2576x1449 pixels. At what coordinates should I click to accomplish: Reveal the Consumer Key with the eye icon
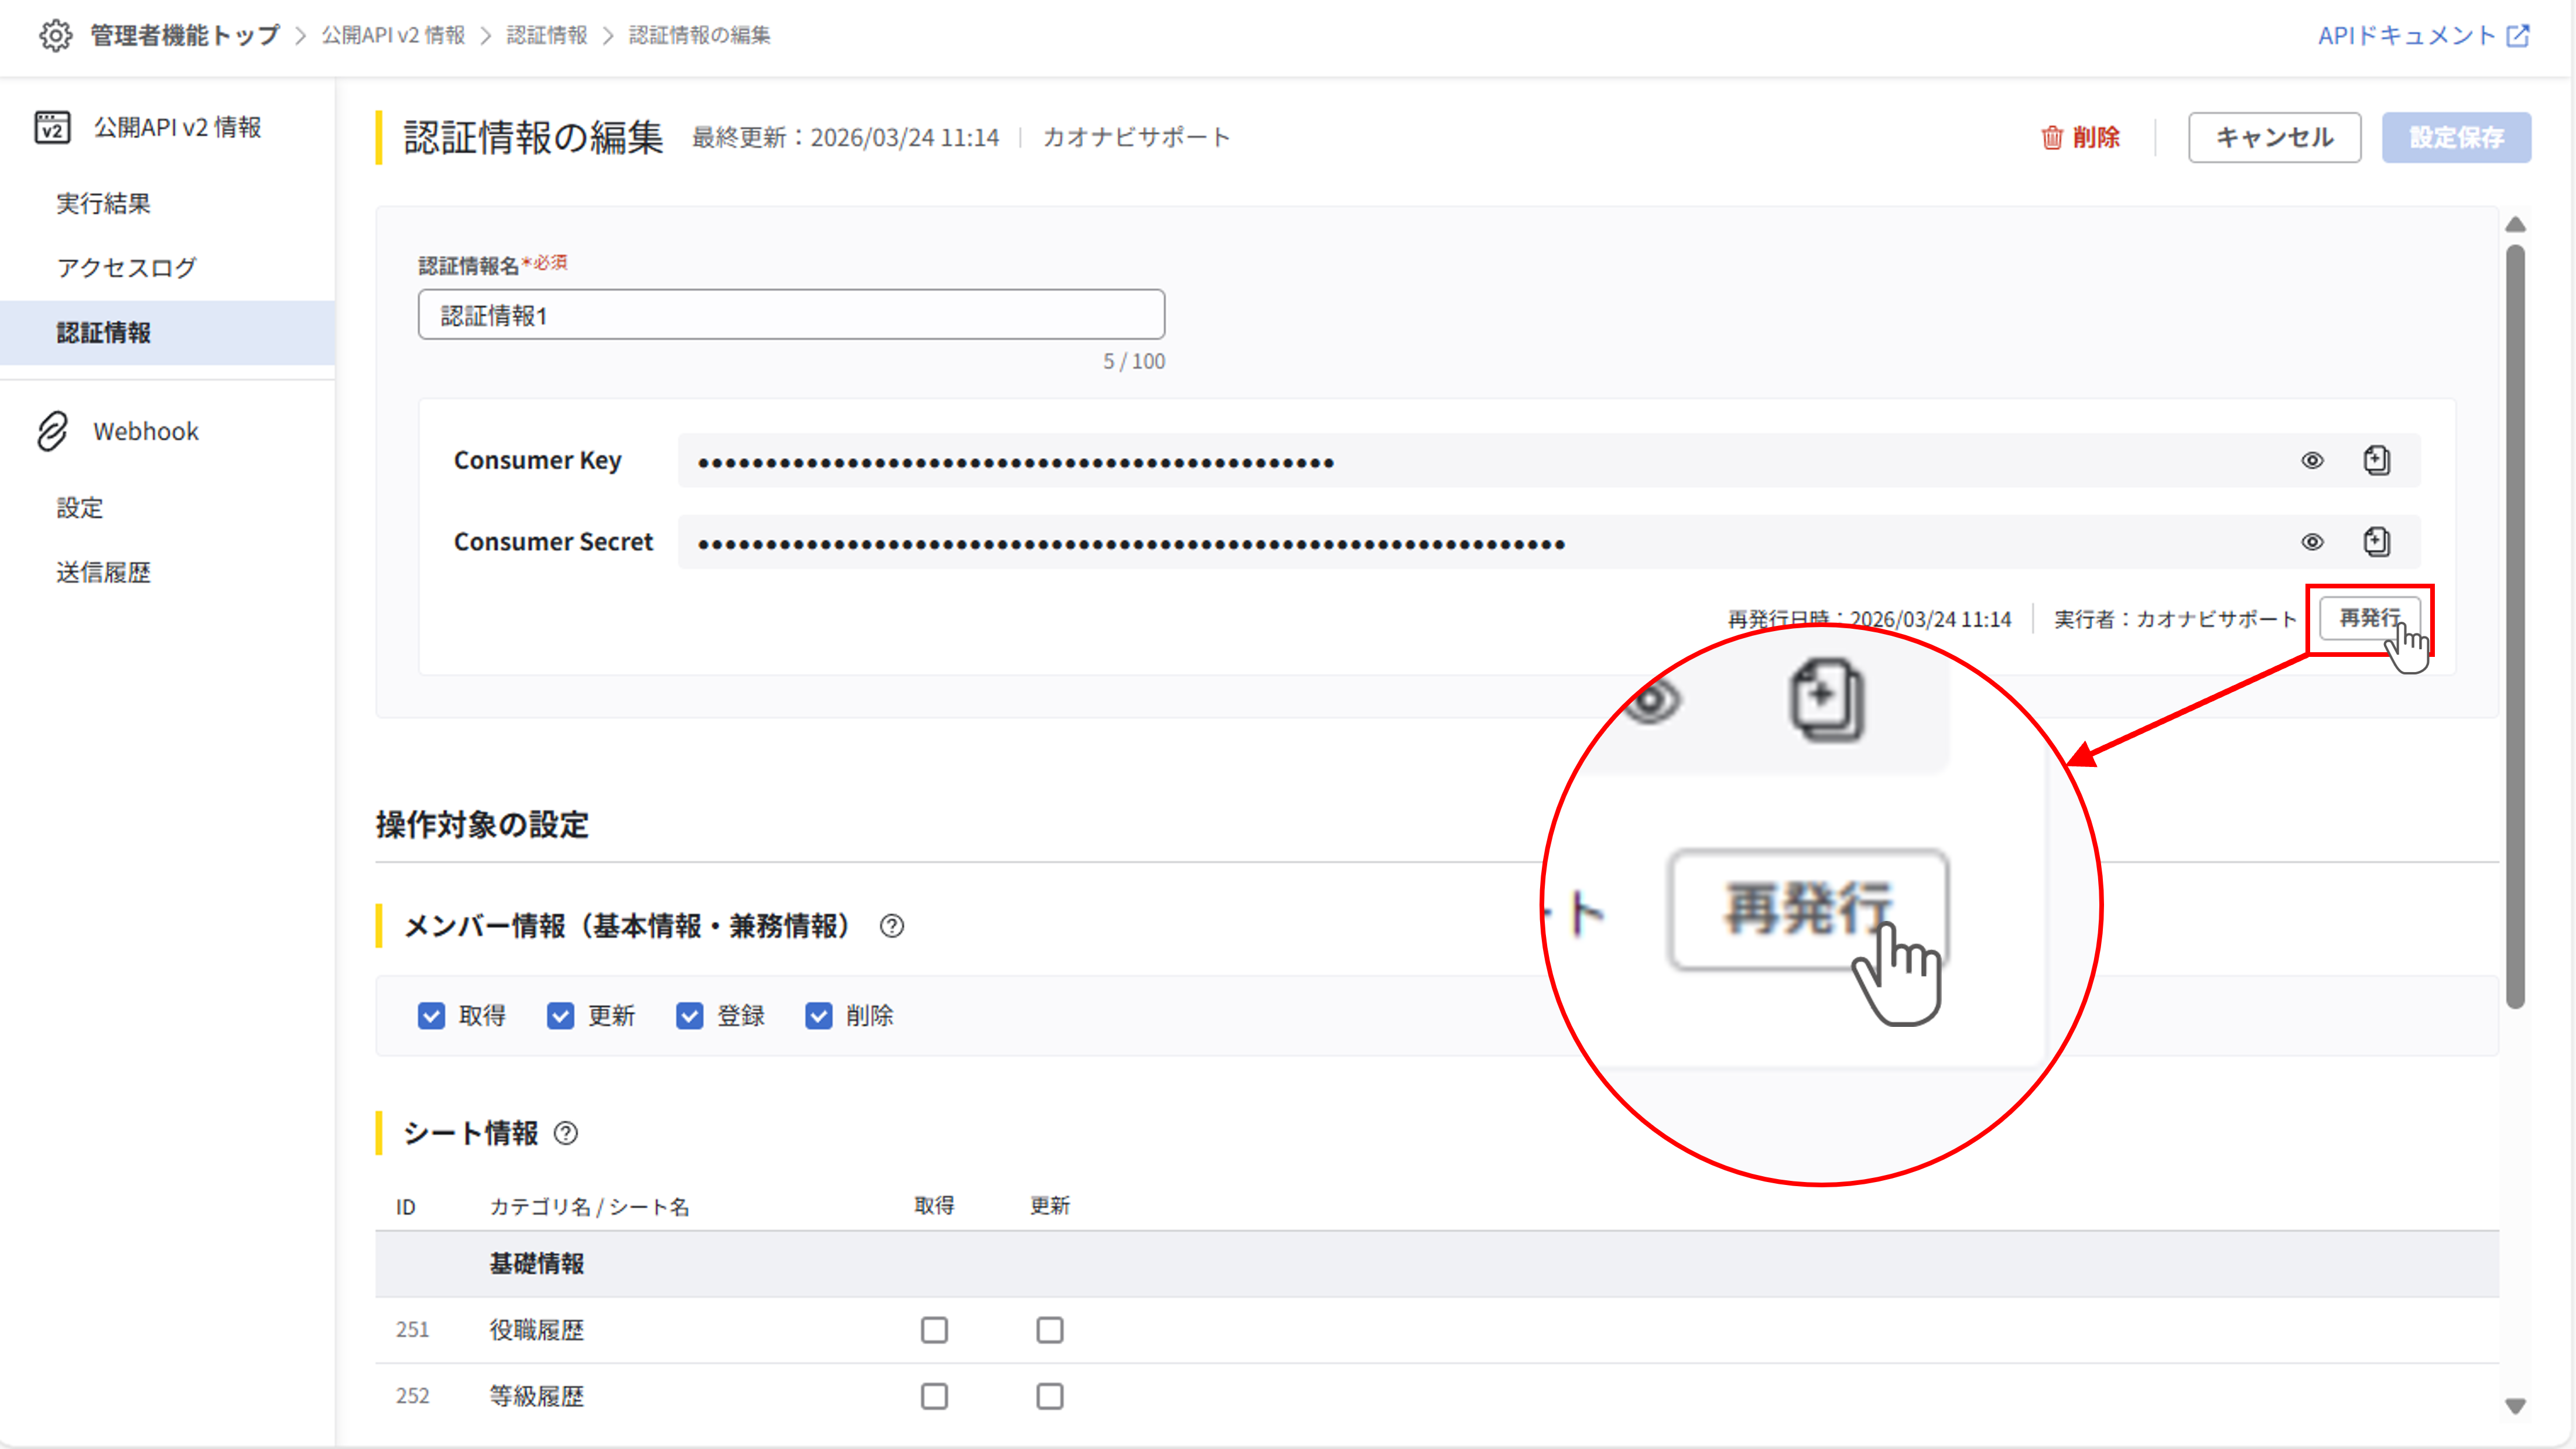(2312, 460)
